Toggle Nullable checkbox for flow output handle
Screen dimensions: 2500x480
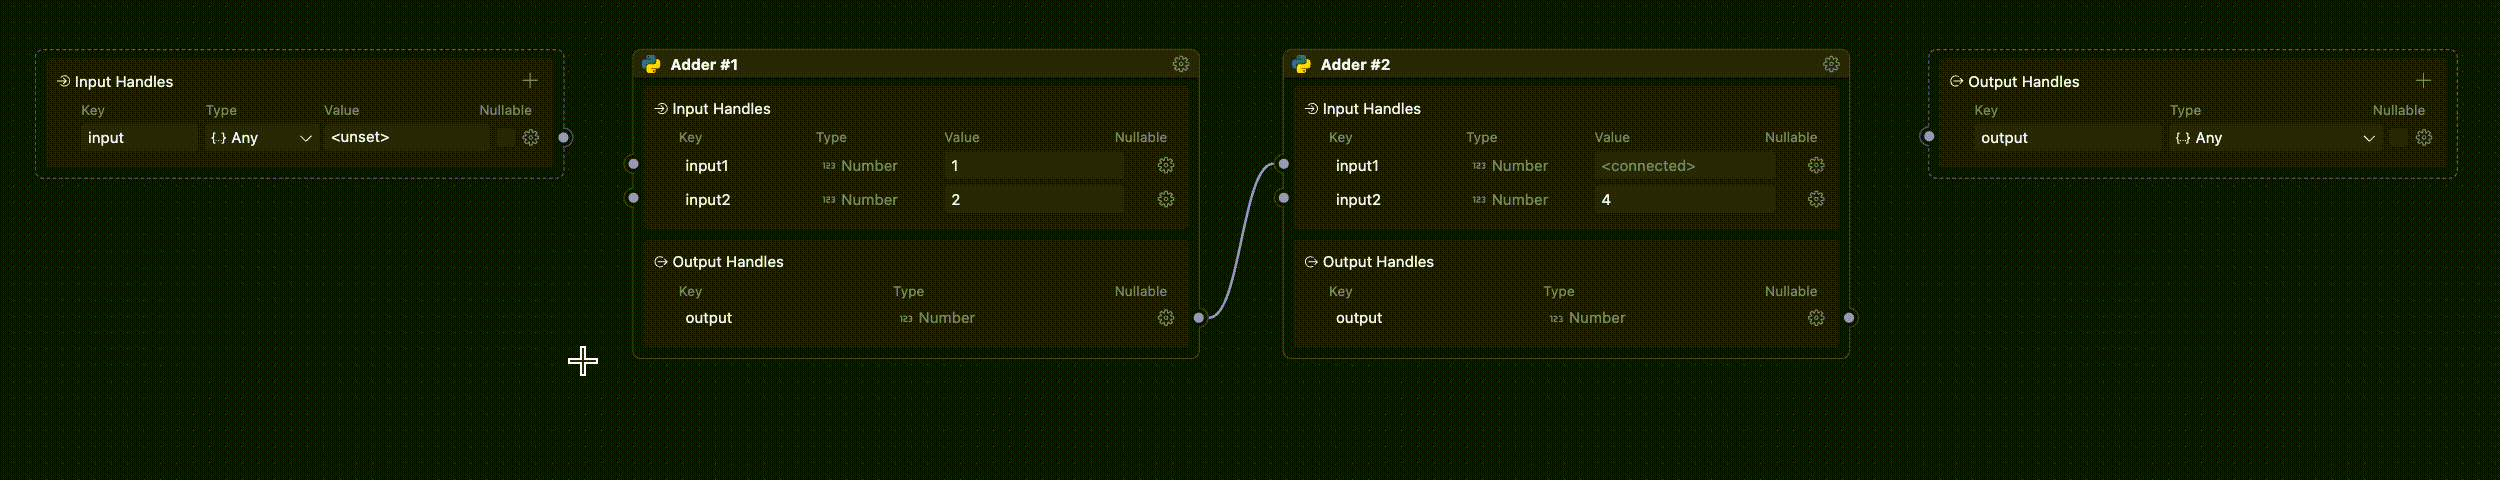point(2398,138)
